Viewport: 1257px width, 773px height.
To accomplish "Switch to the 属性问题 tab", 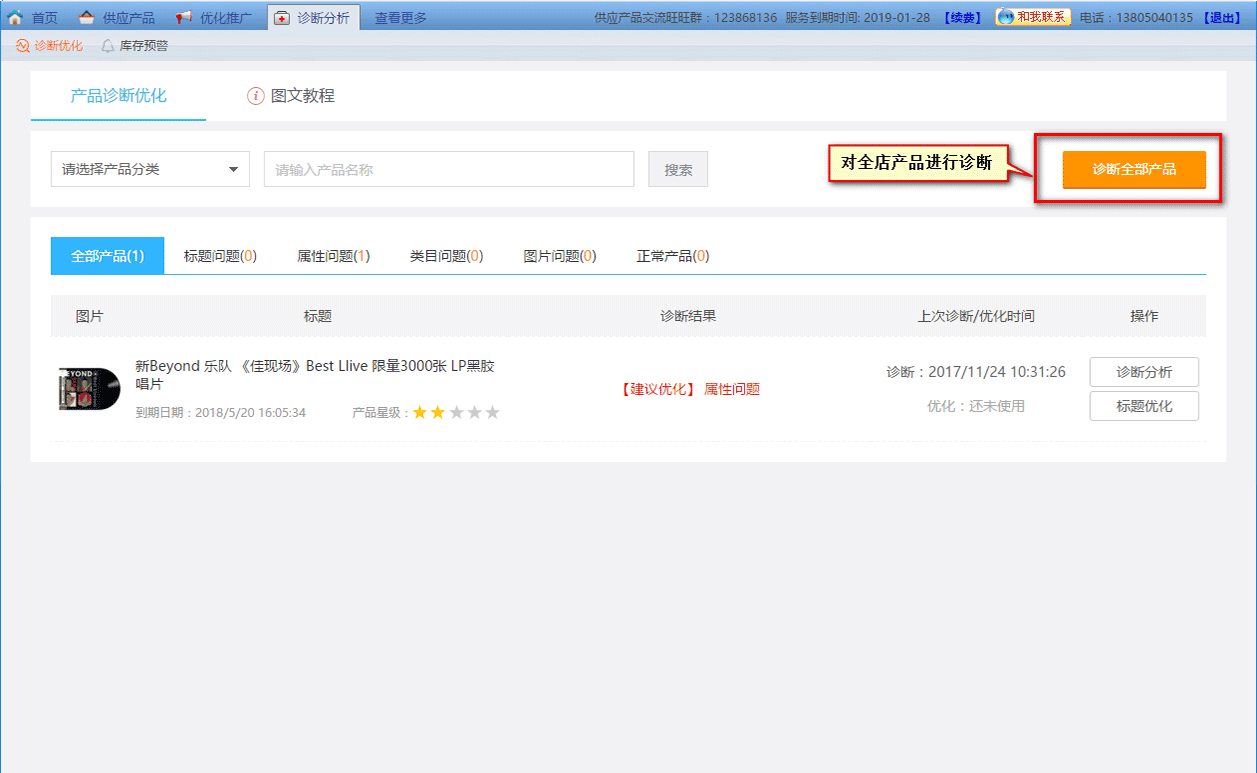I will tap(333, 256).
